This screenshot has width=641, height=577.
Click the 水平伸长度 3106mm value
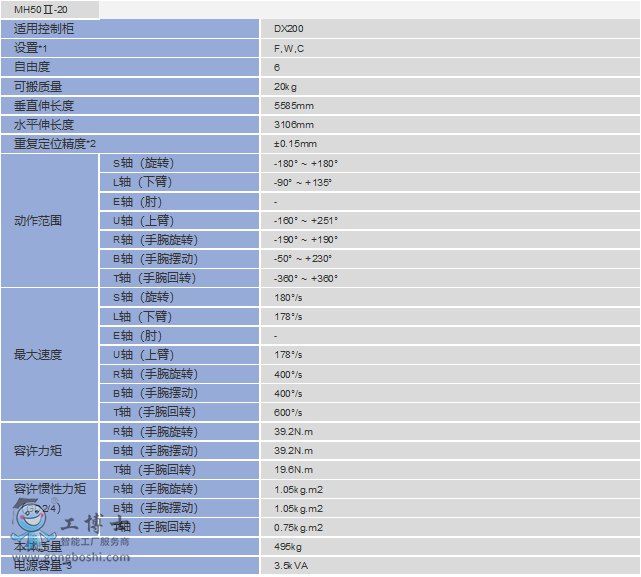[293, 125]
